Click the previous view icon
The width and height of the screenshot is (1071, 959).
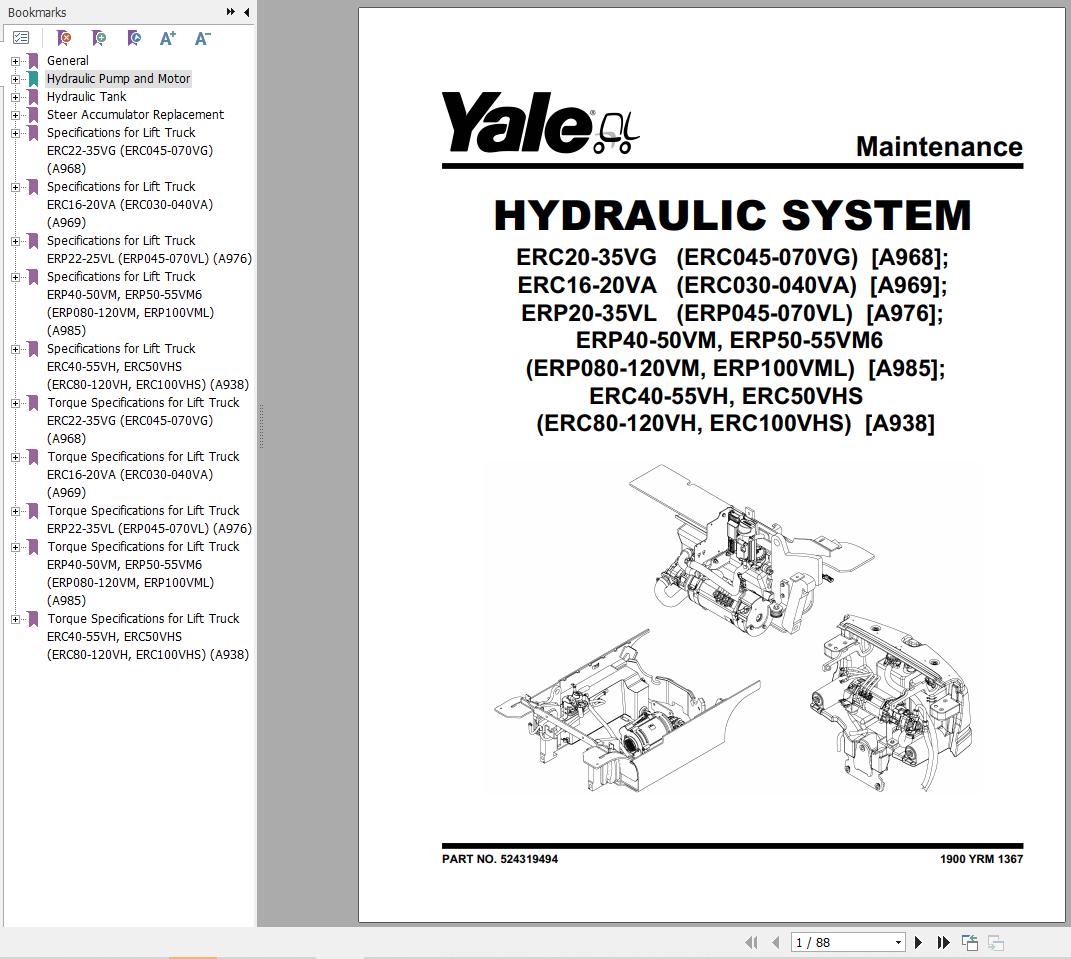(x=970, y=943)
